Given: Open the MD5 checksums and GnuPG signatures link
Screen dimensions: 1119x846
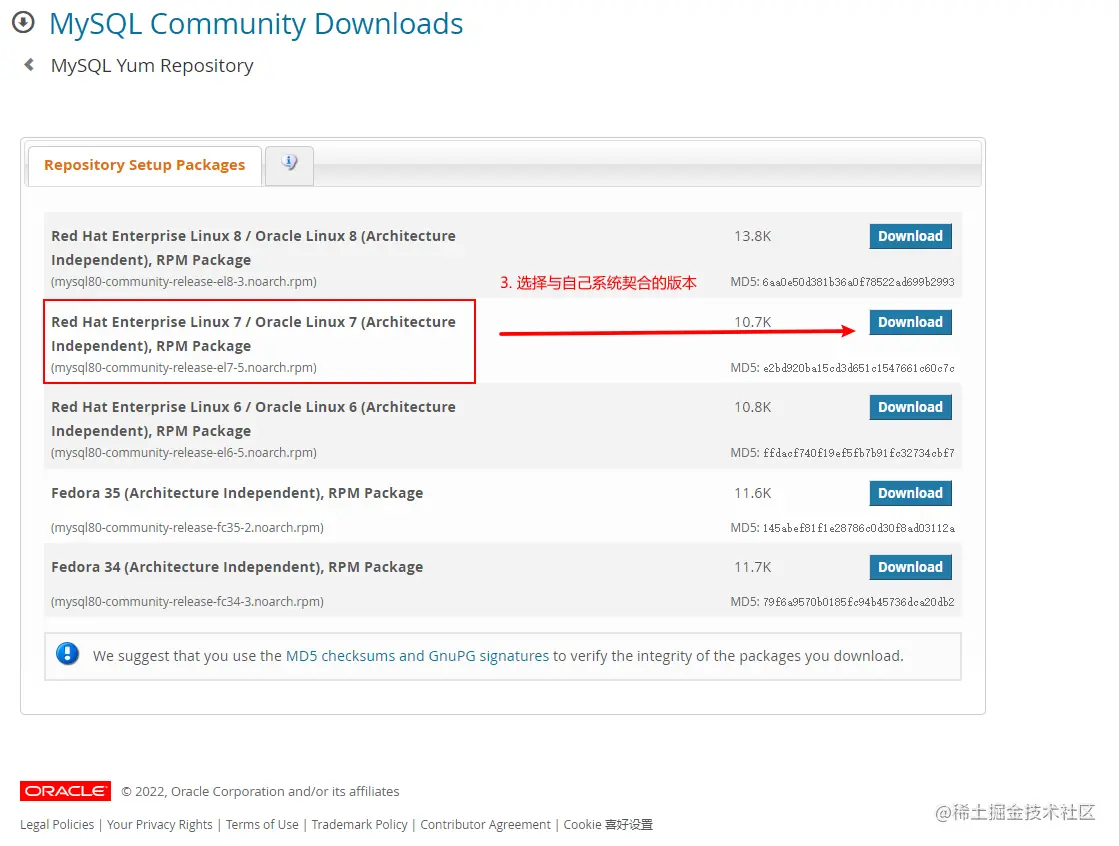Looking at the screenshot, I should 417,655.
